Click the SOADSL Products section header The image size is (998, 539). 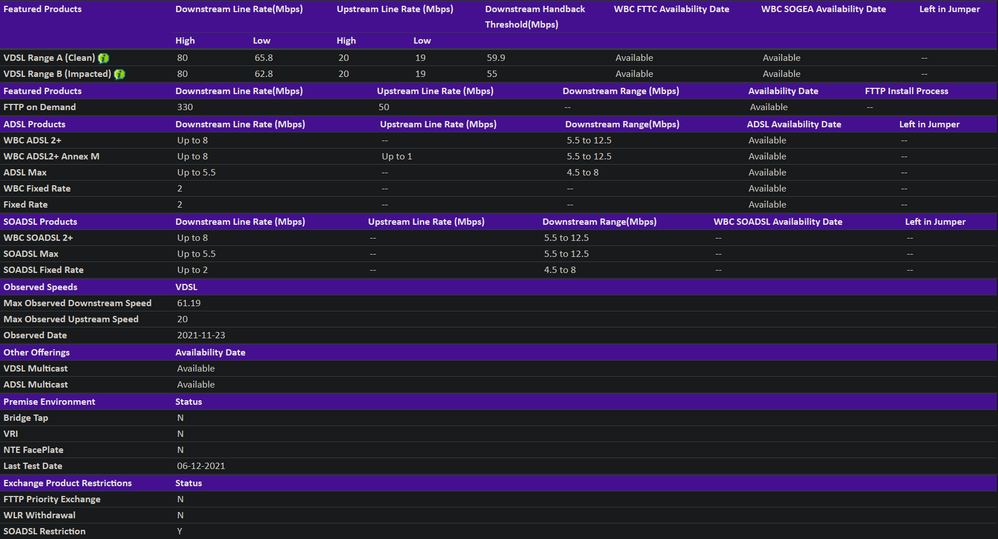point(40,221)
